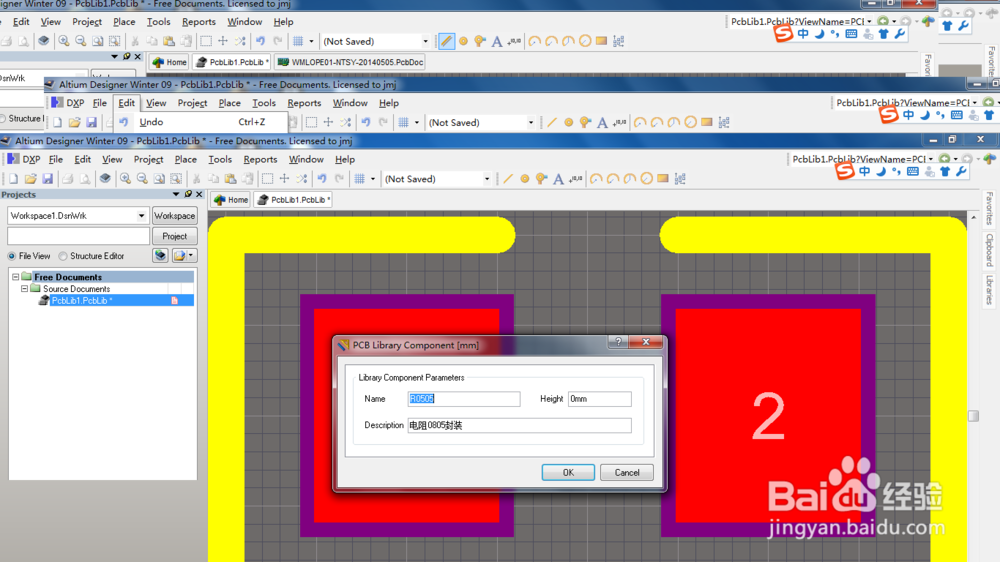This screenshot has height=562, width=1000.
Task: Select Place String (A) tool in front window
Action: click(x=559, y=179)
